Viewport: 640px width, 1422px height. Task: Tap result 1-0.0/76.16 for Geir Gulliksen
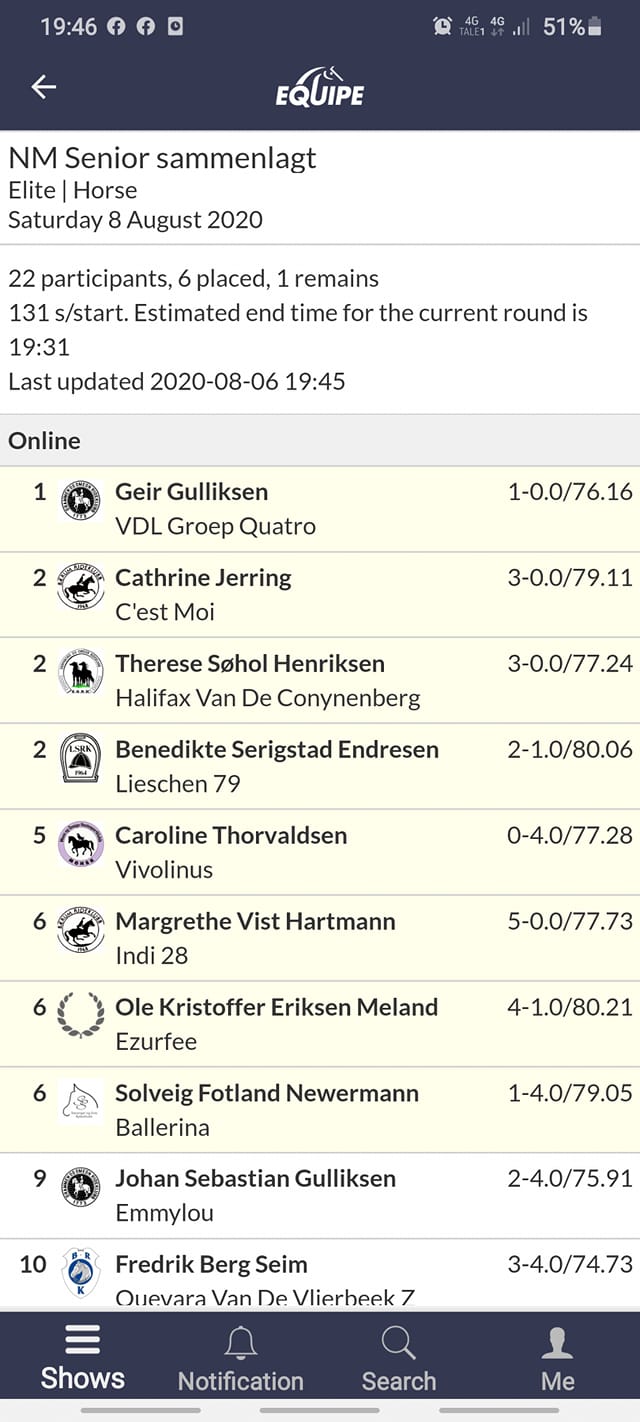point(570,491)
